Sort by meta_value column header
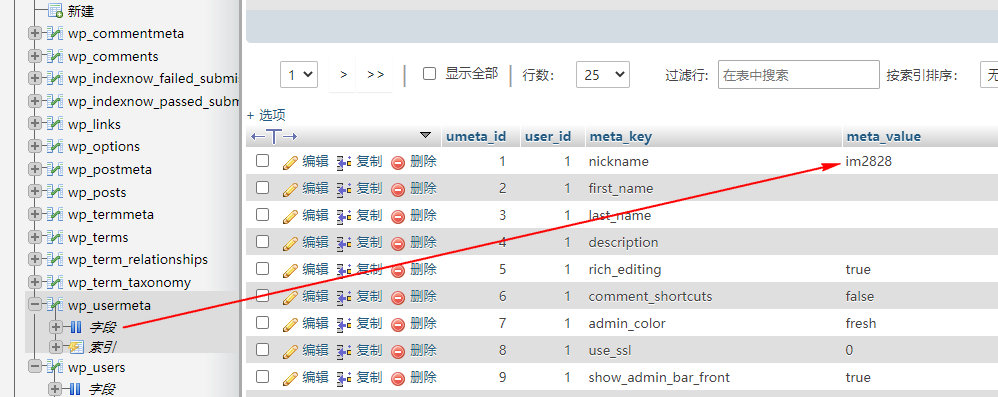Image resolution: width=998 pixels, height=397 pixels. 883,136
